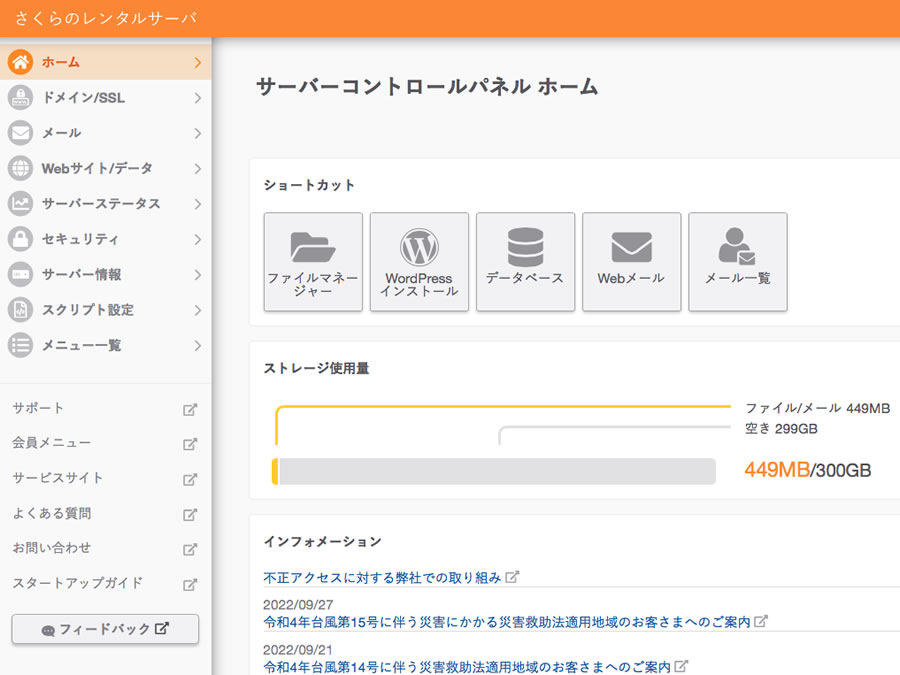Open the 台風第15号 disaster notice link
Image resolution: width=900 pixels, height=675 pixels.
coord(507,622)
